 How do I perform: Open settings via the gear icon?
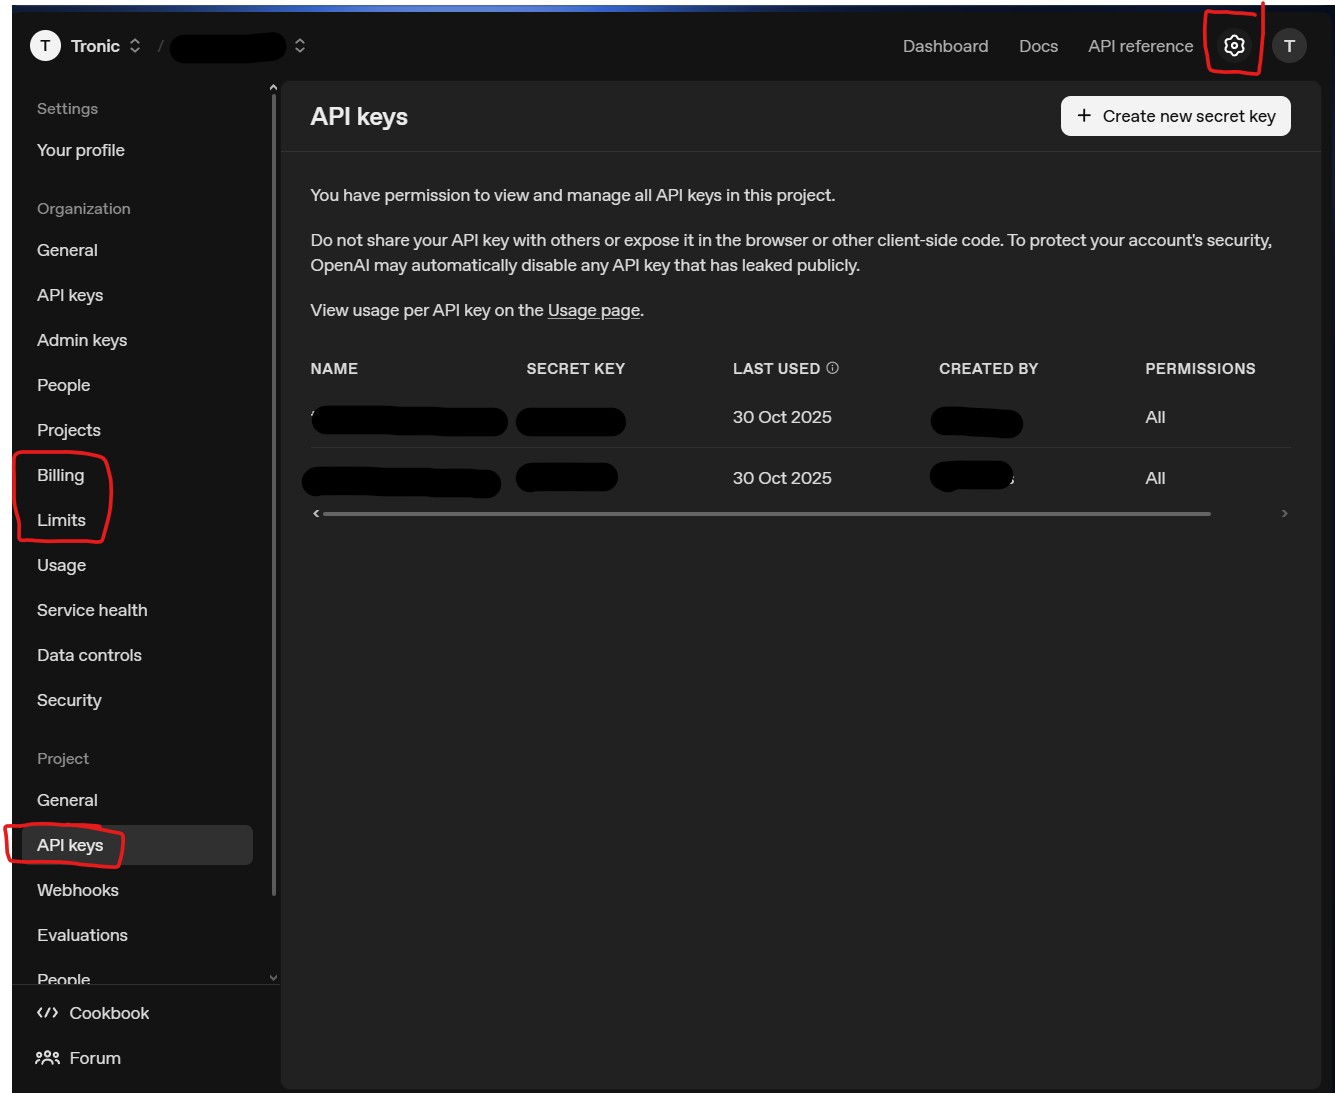1234,46
